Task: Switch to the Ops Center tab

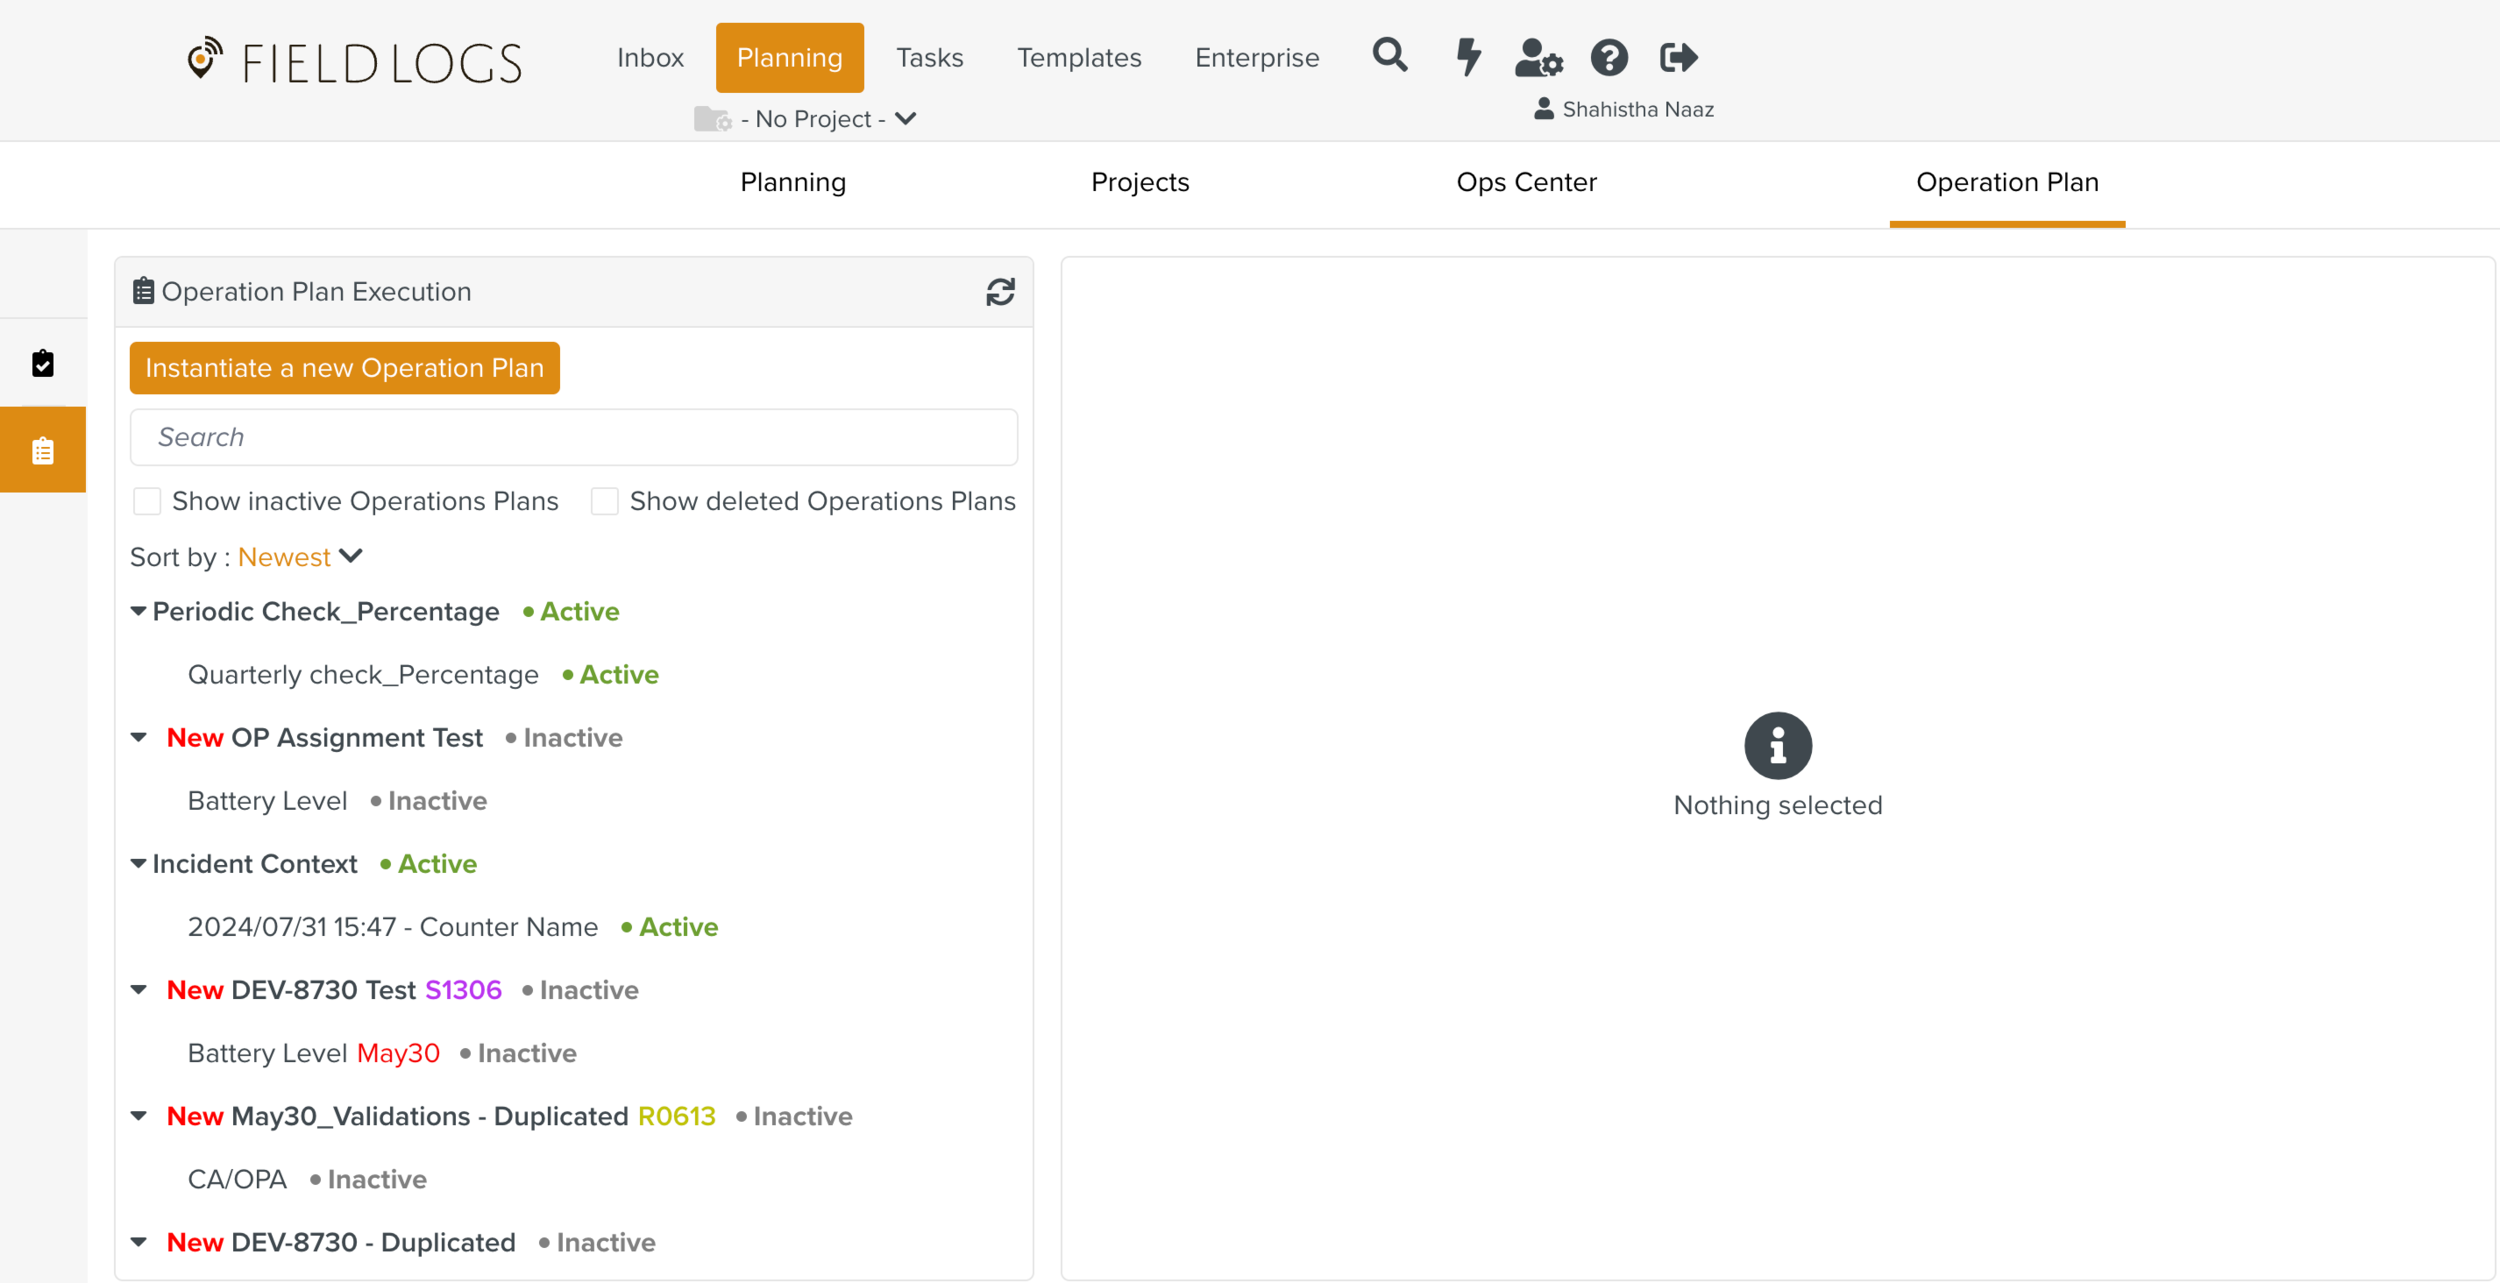Action: point(1525,182)
